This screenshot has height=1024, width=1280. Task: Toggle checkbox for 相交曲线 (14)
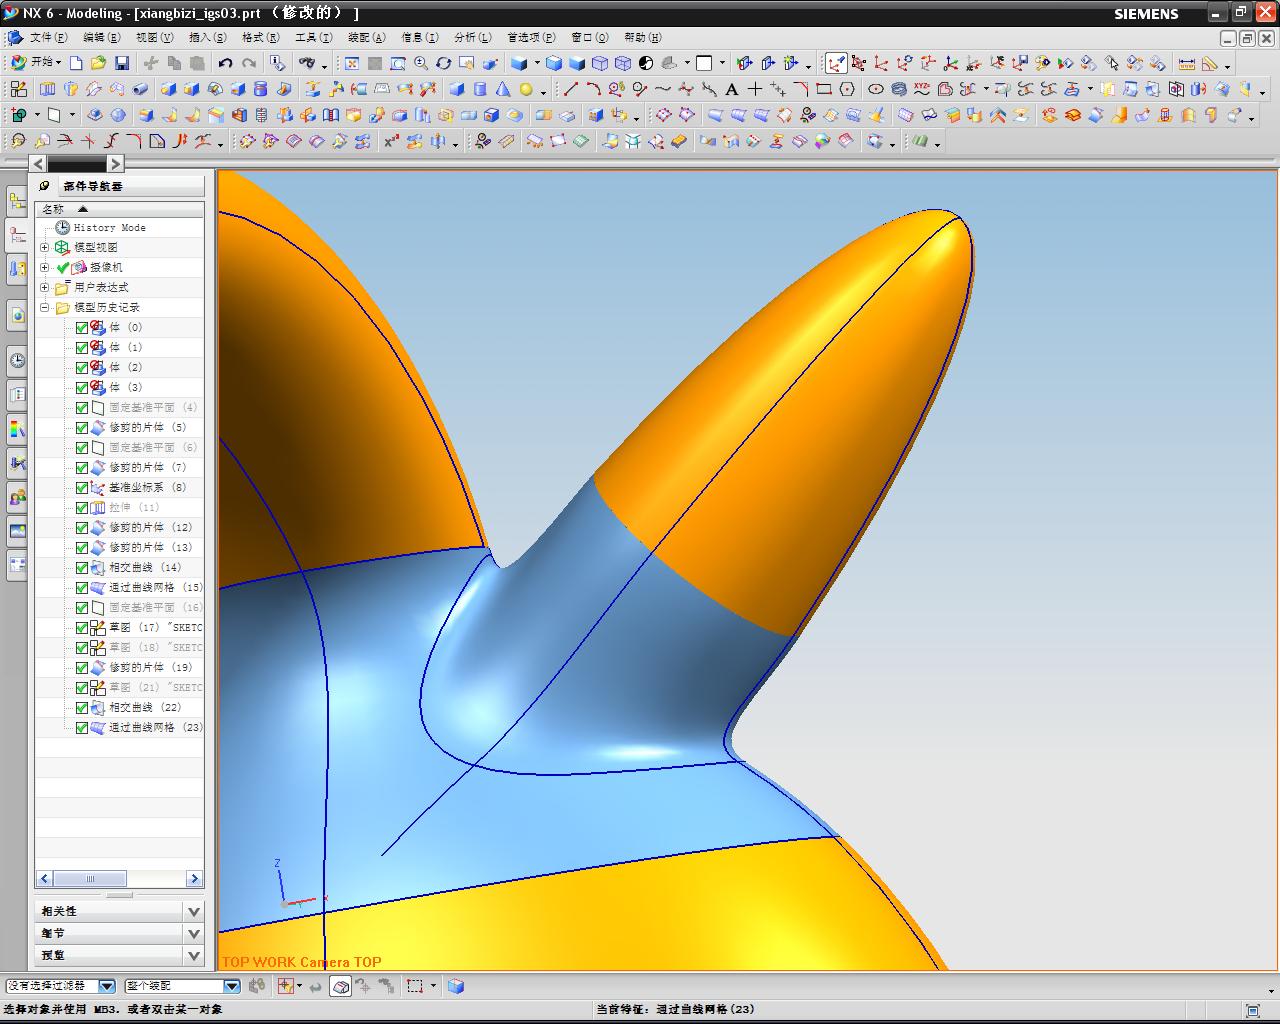click(82, 567)
